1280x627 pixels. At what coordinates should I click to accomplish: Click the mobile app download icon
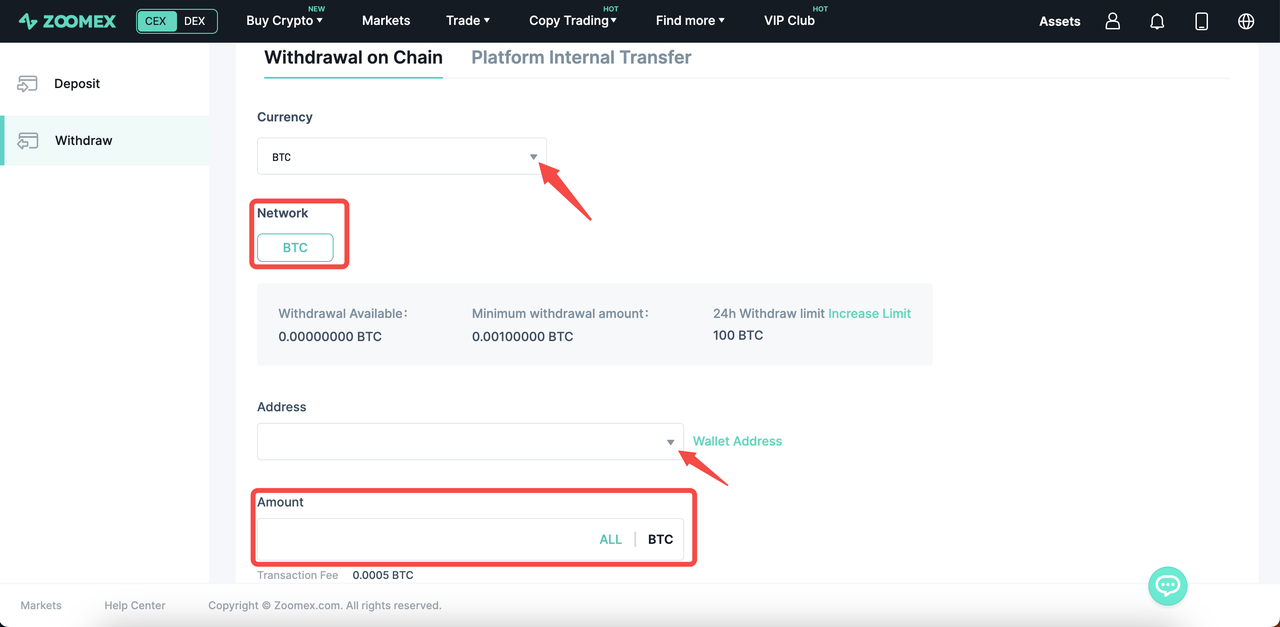1202,21
